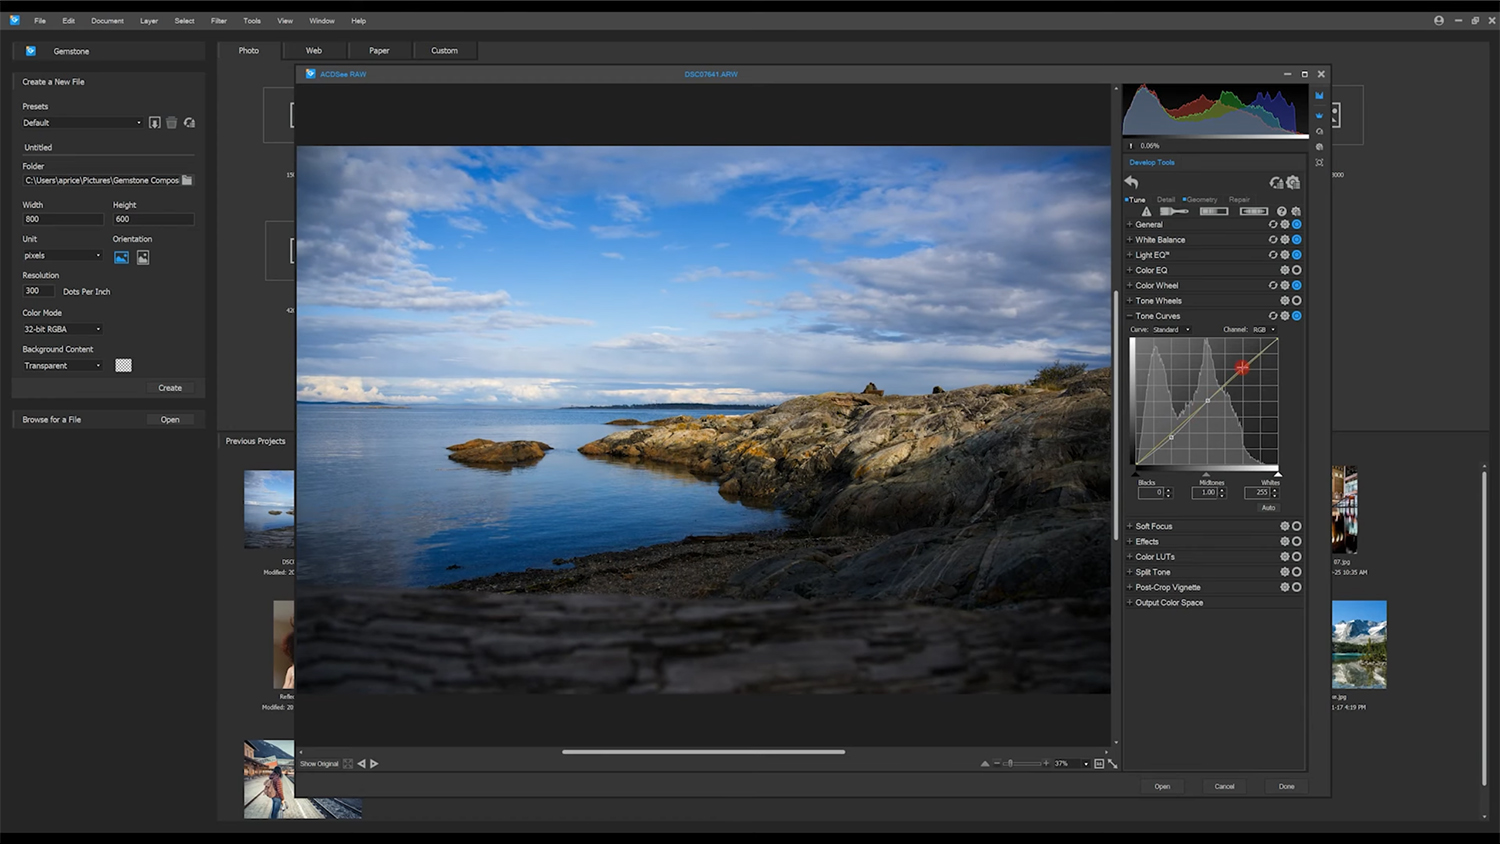
Task: Click the next image arrow
Action: click(x=375, y=764)
